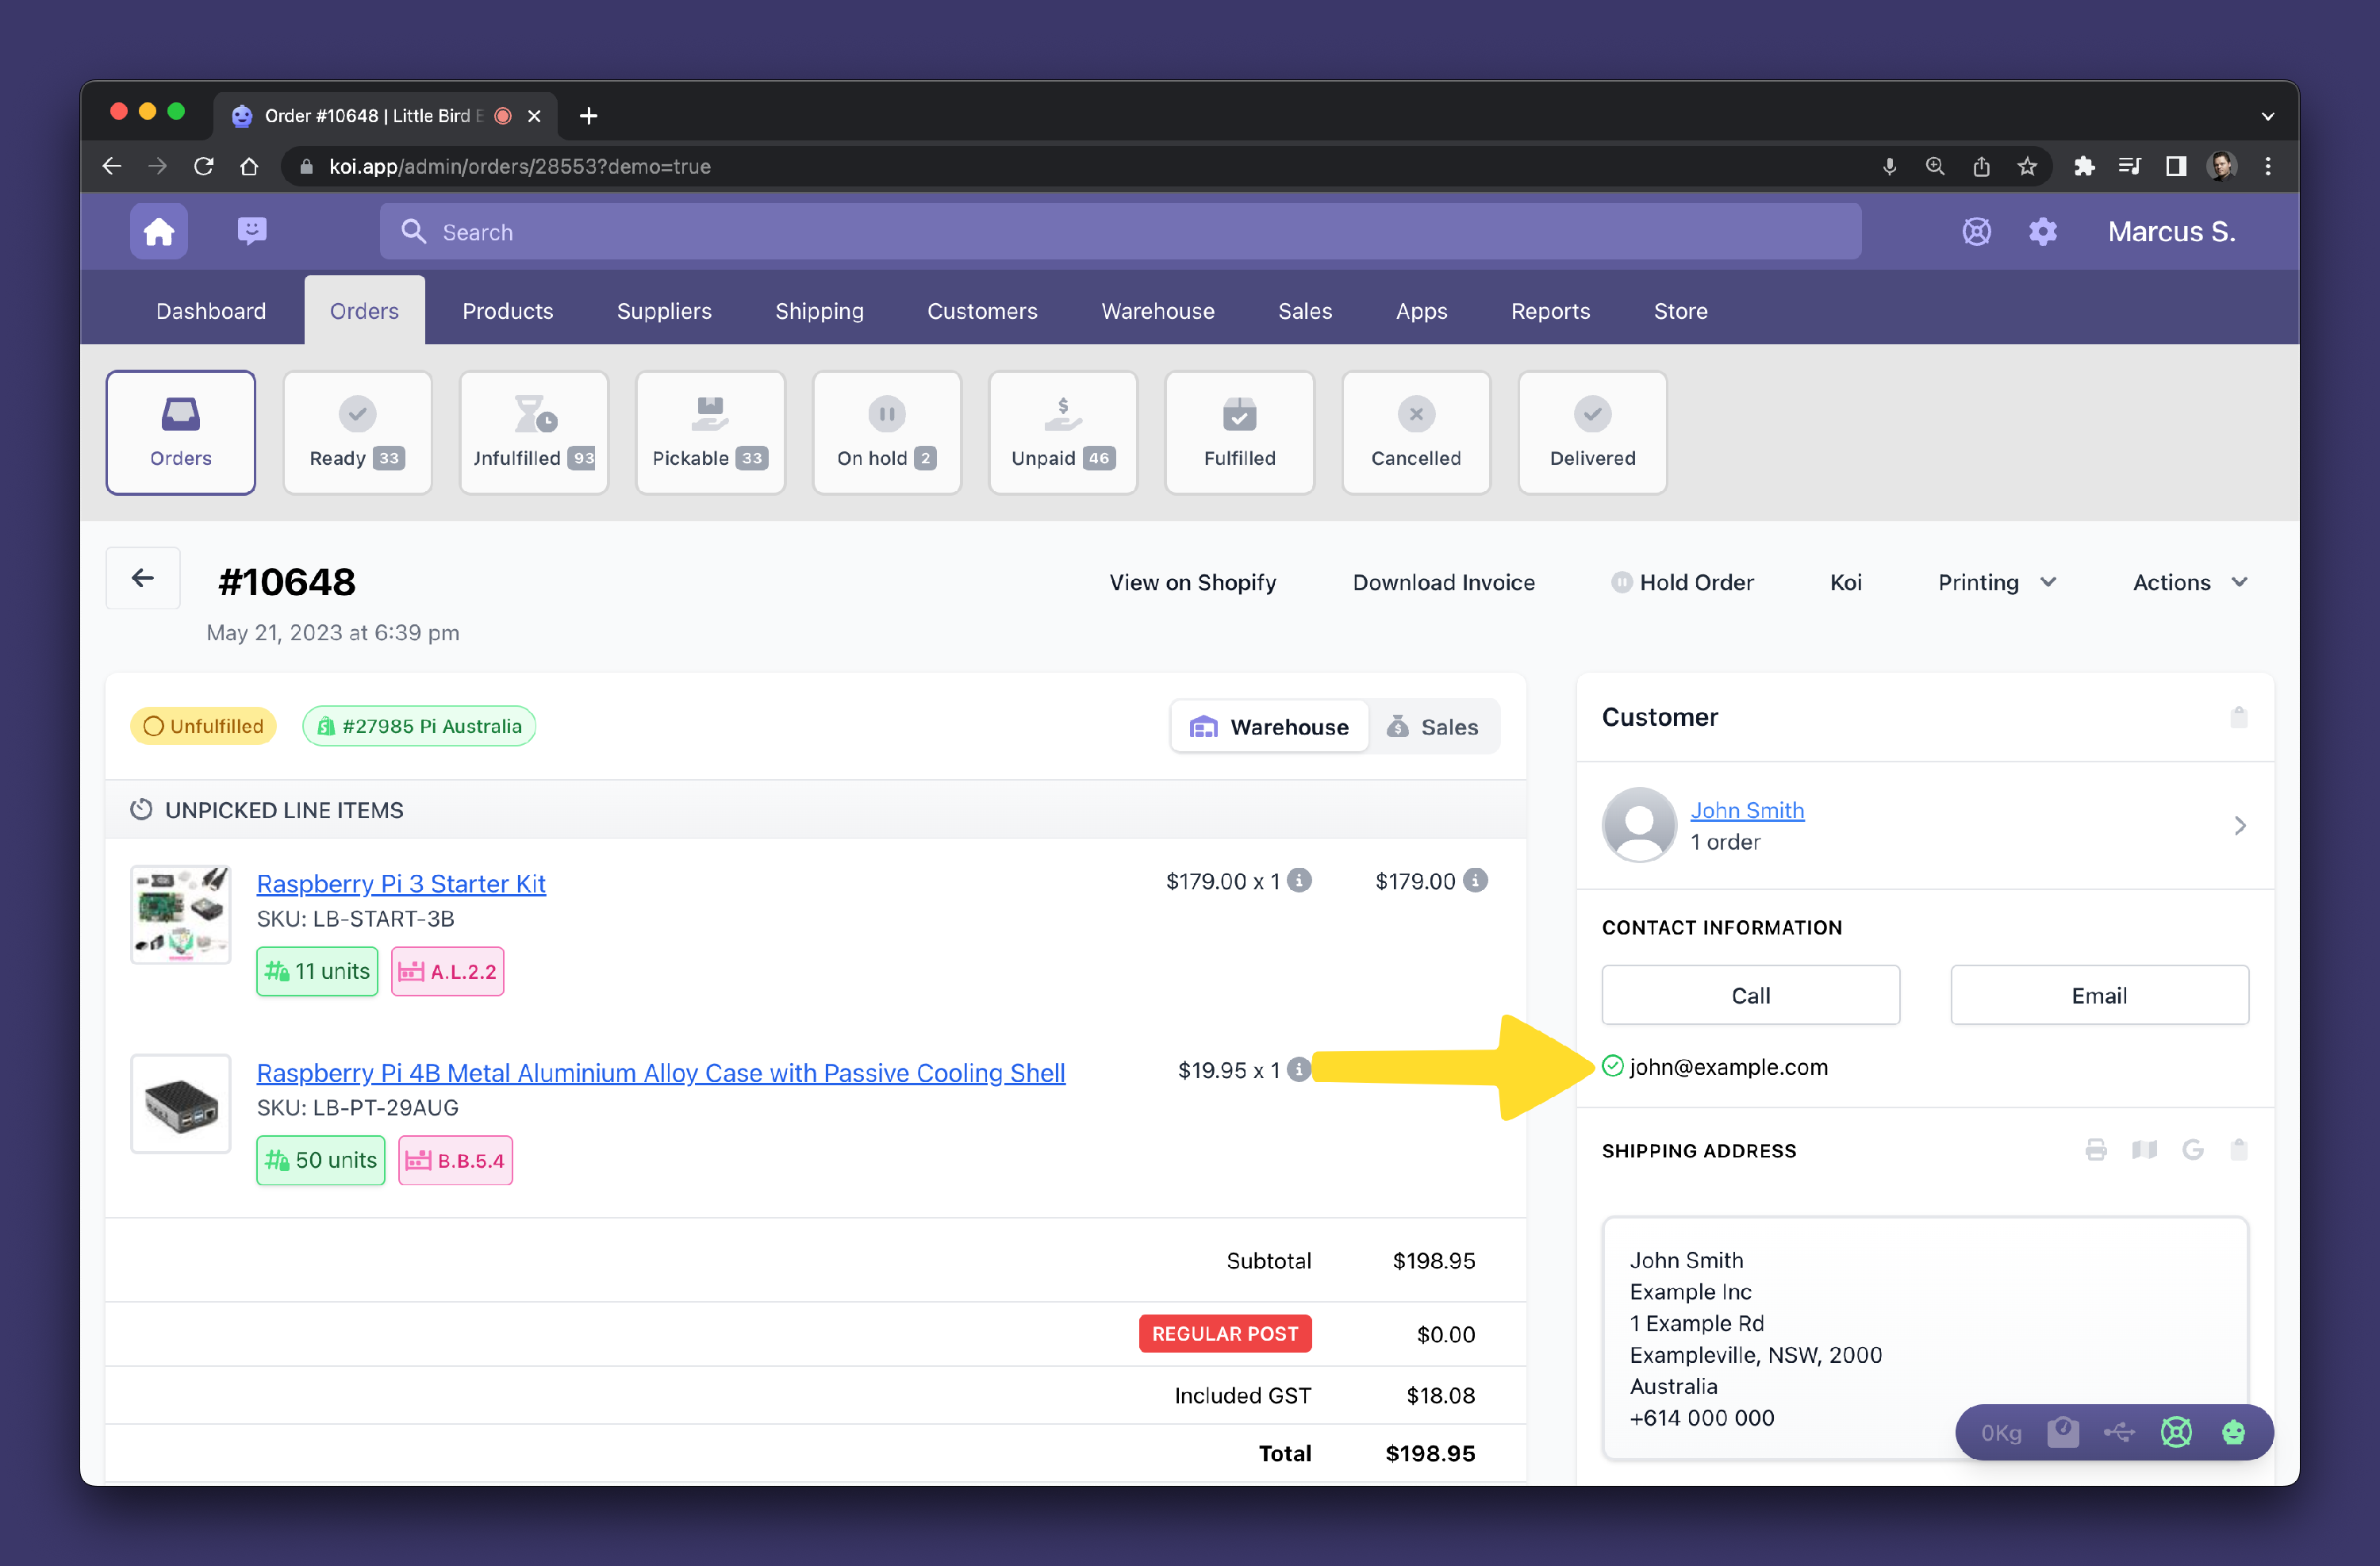This screenshot has width=2380, height=1566.
Task: Toggle Hold Order
Action: pyautogui.click(x=1682, y=582)
